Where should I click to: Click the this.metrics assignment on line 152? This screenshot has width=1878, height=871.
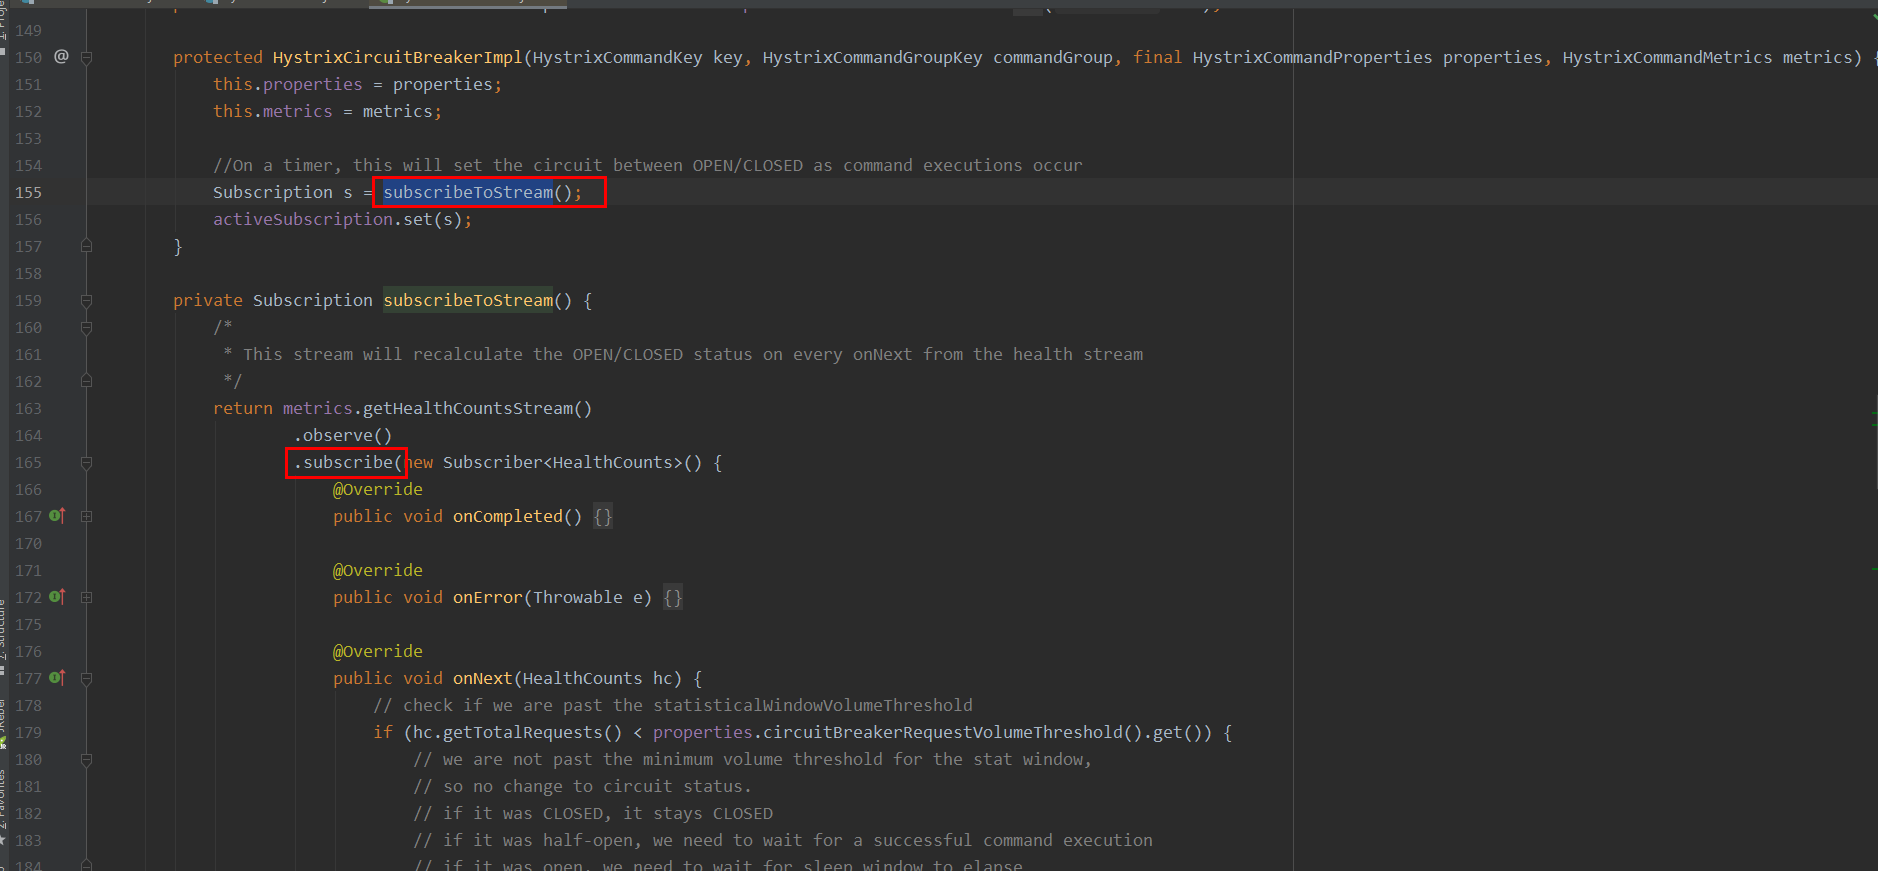[x=327, y=111]
